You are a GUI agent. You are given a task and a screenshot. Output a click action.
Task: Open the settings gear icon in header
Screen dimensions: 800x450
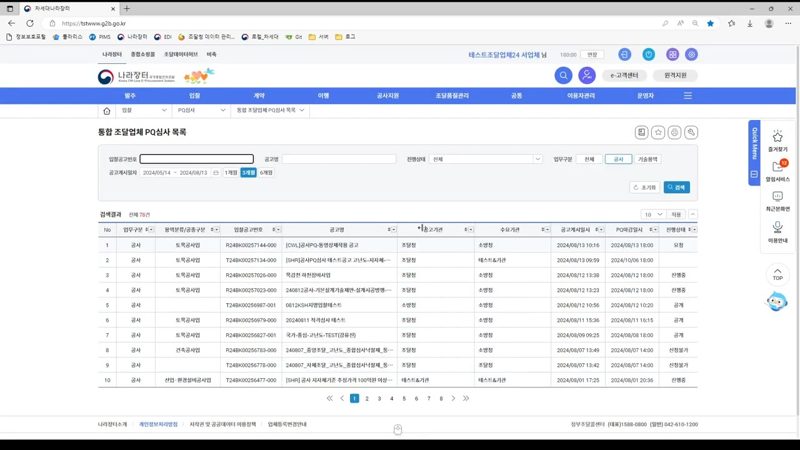click(691, 55)
